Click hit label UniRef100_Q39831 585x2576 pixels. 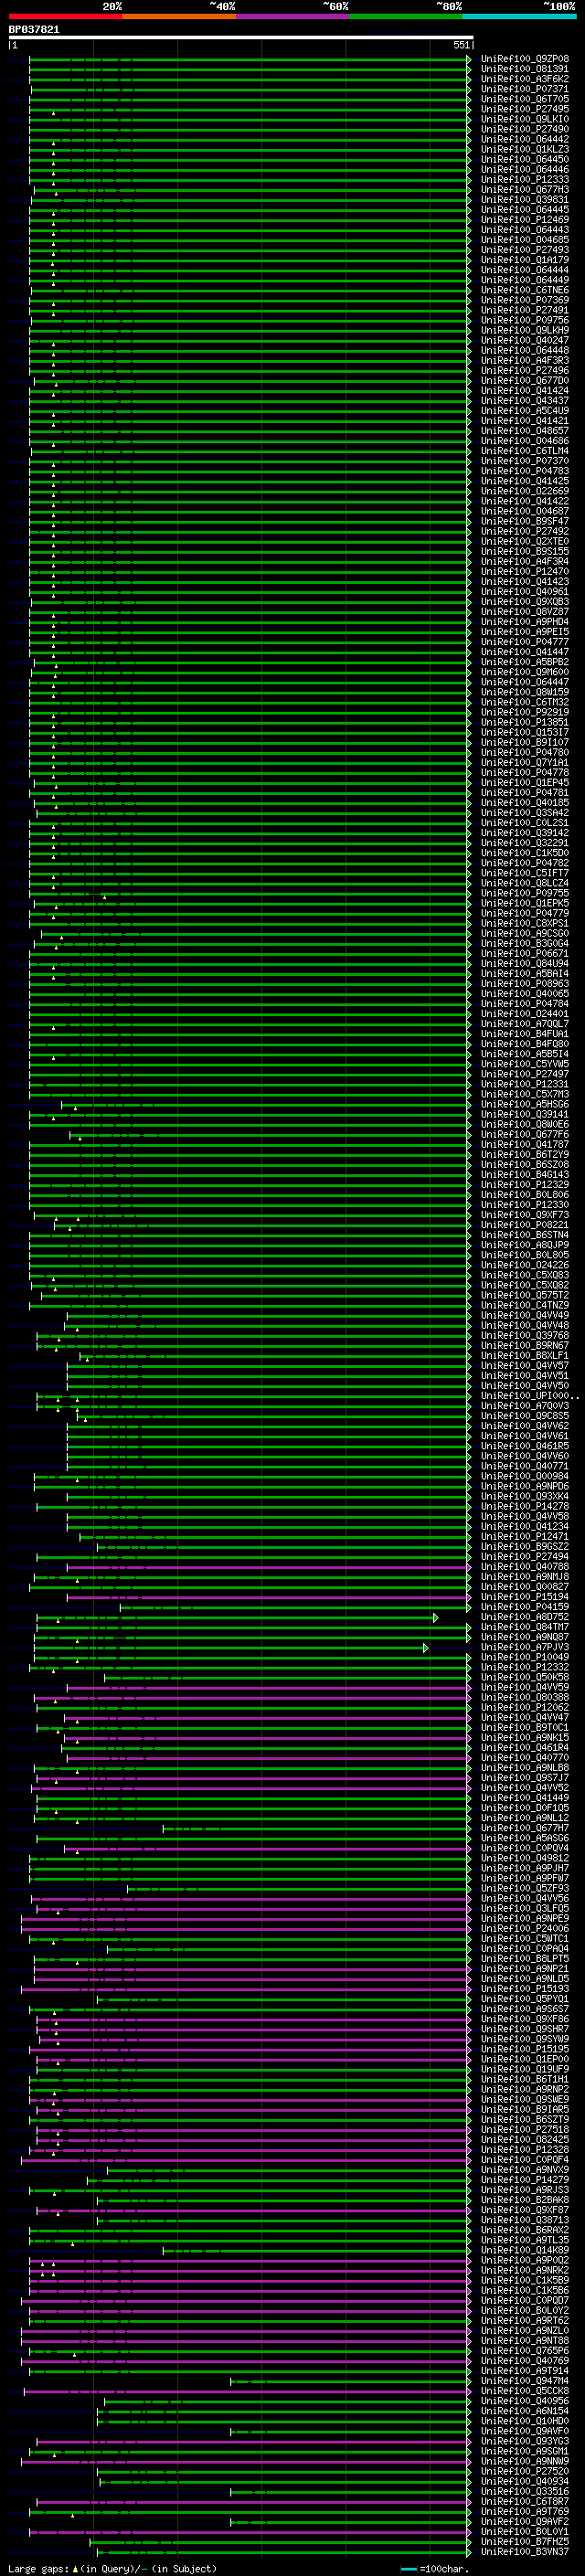coord(525,199)
